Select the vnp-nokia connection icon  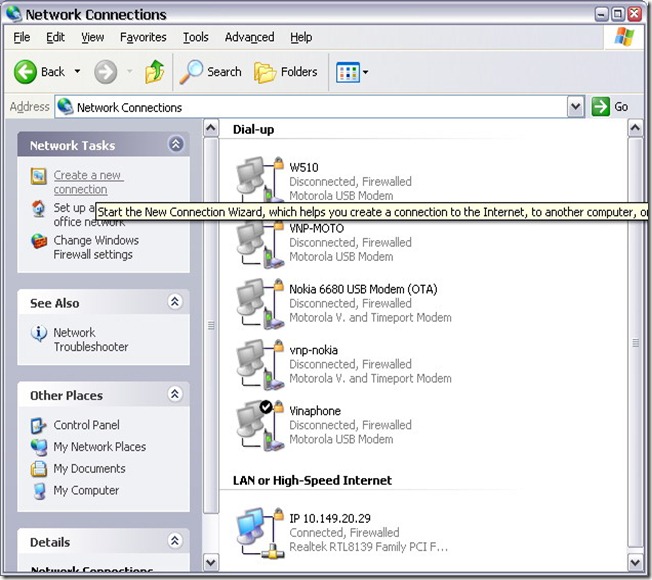(x=260, y=365)
